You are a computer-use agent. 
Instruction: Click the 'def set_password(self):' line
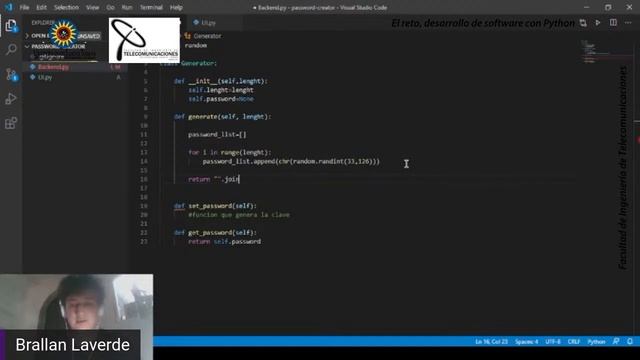(x=215, y=206)
